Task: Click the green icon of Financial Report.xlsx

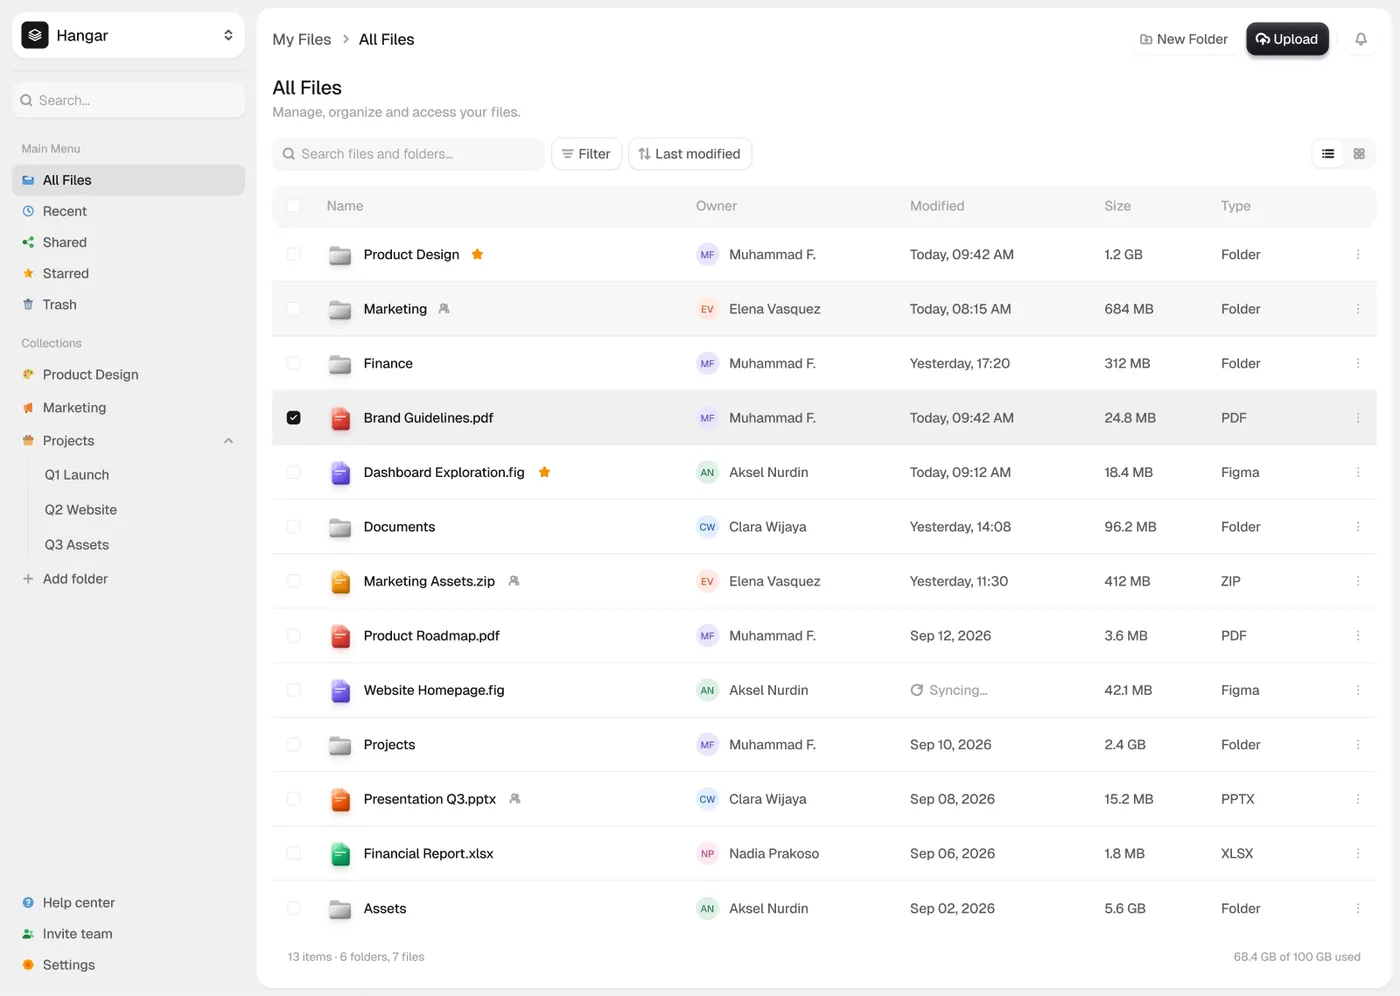Action: pos(340,854)
